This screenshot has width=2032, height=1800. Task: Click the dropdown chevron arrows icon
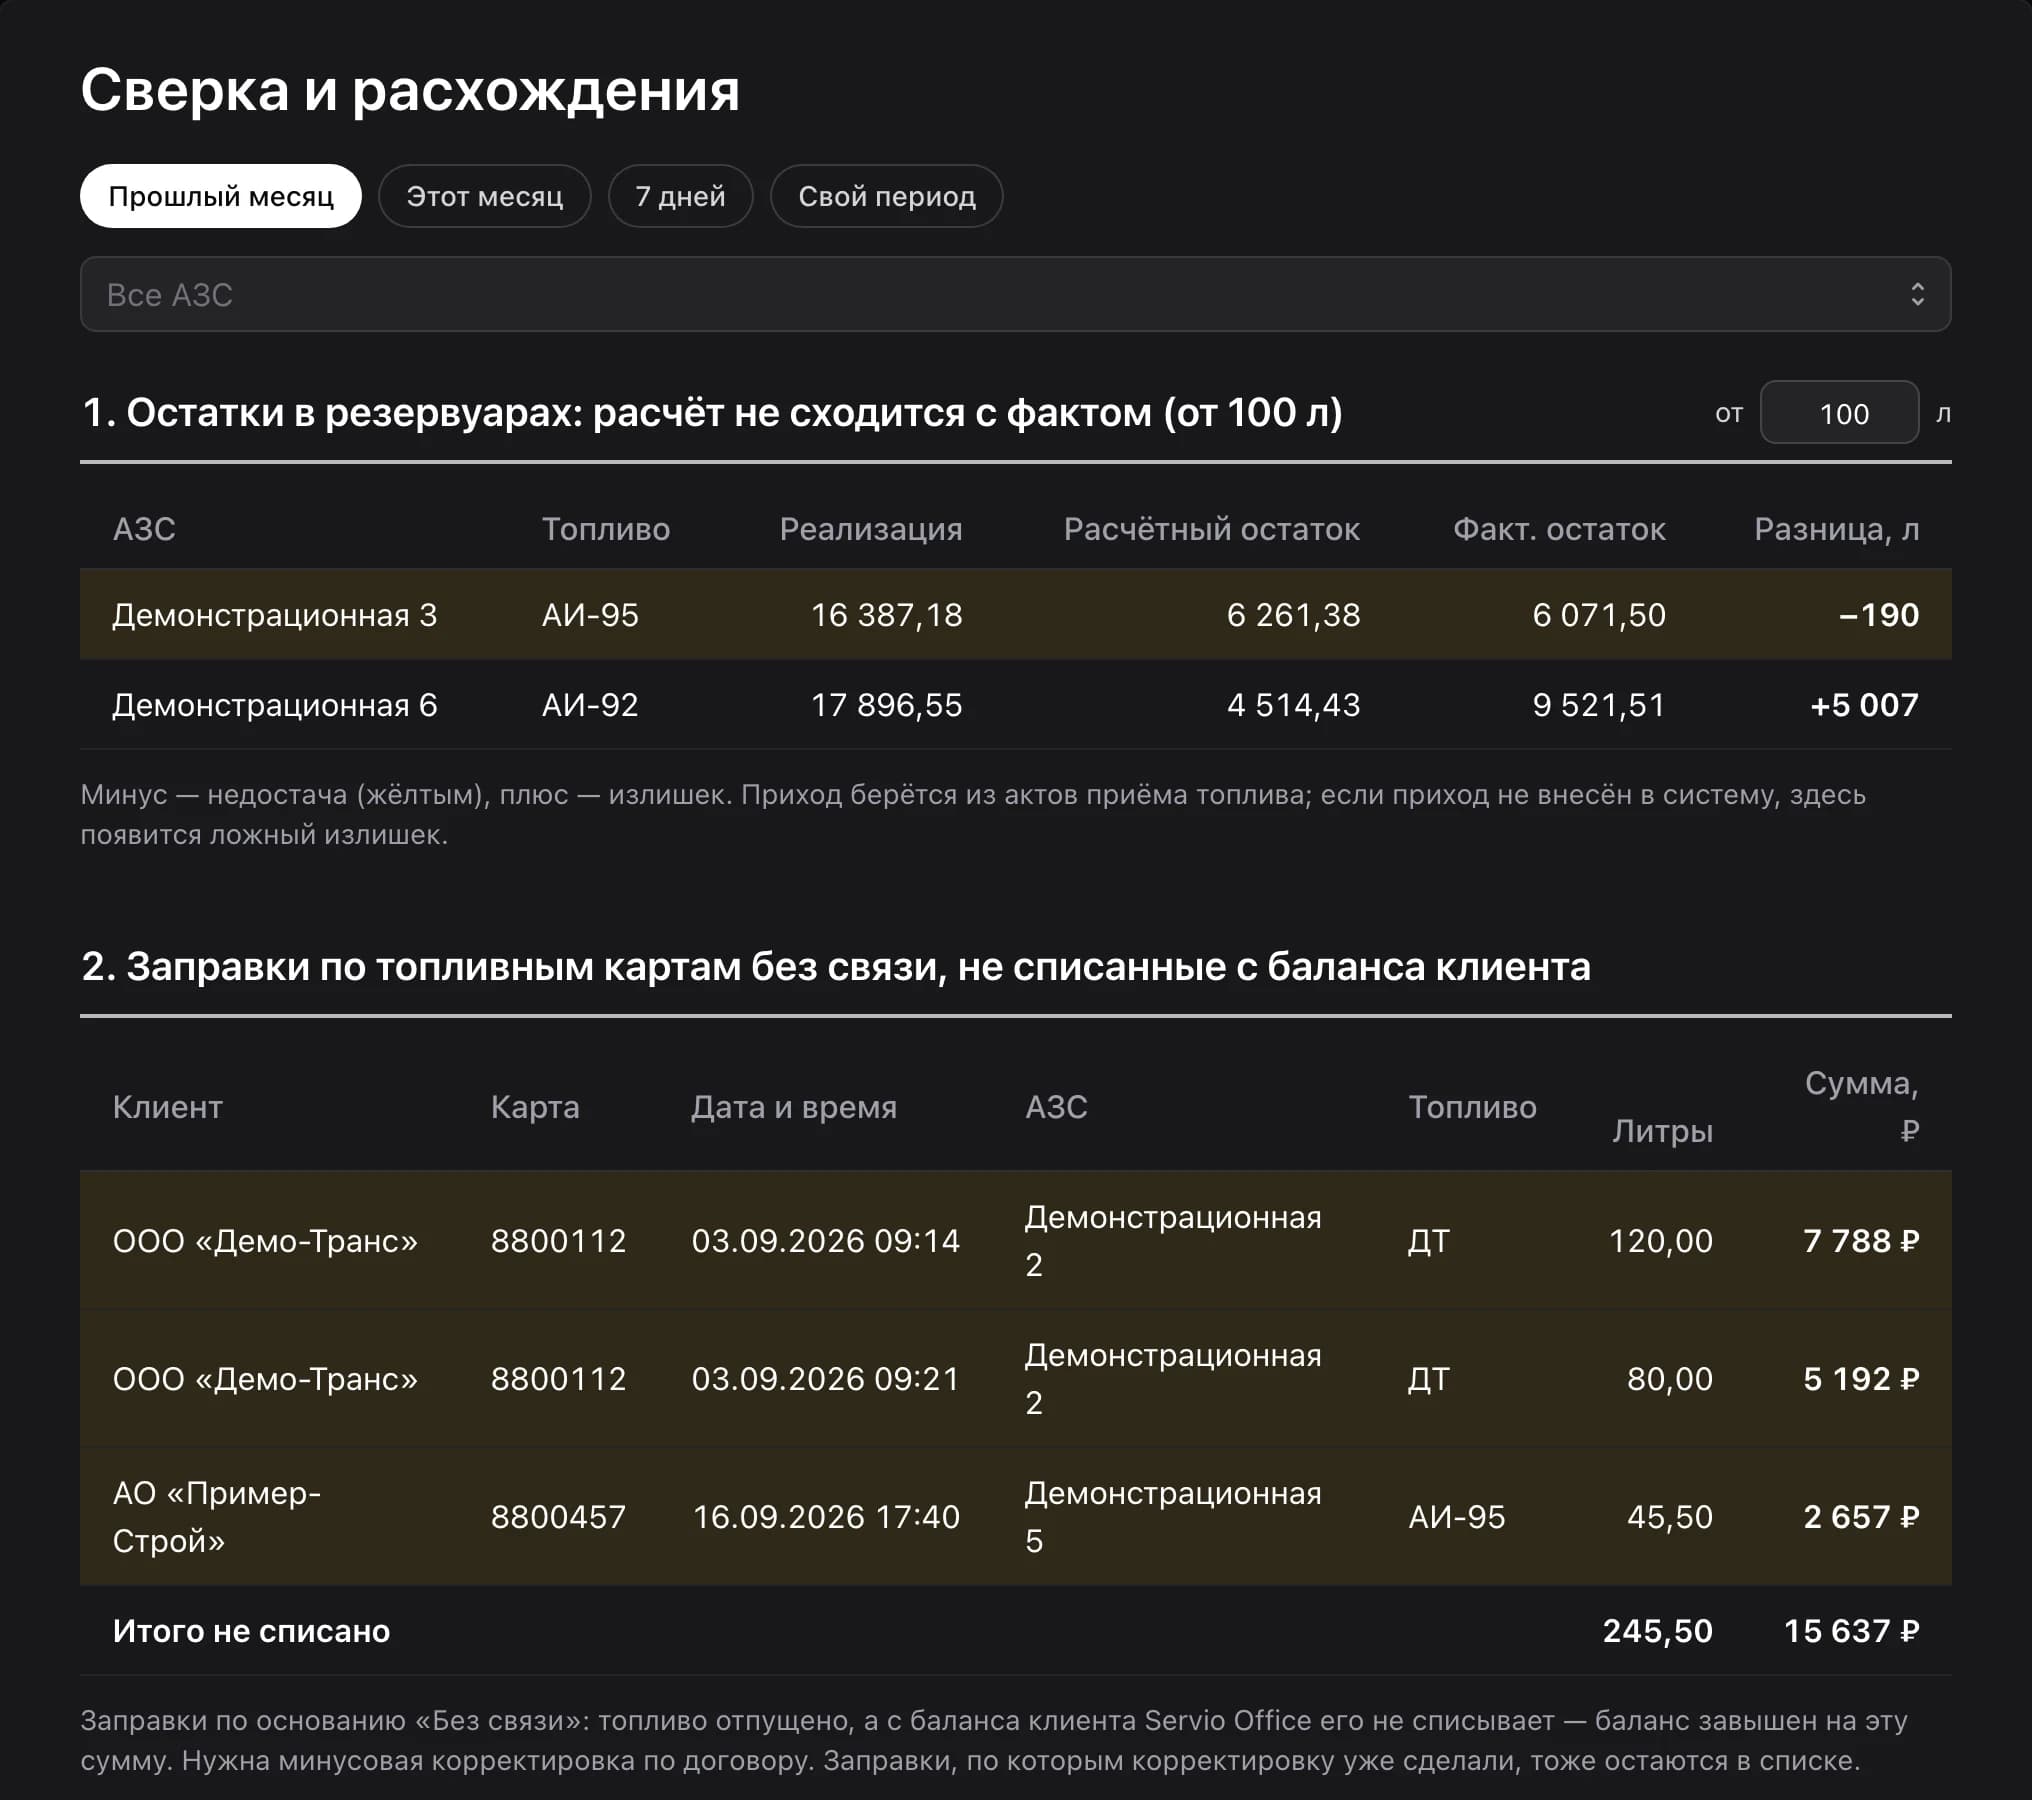1917,294
